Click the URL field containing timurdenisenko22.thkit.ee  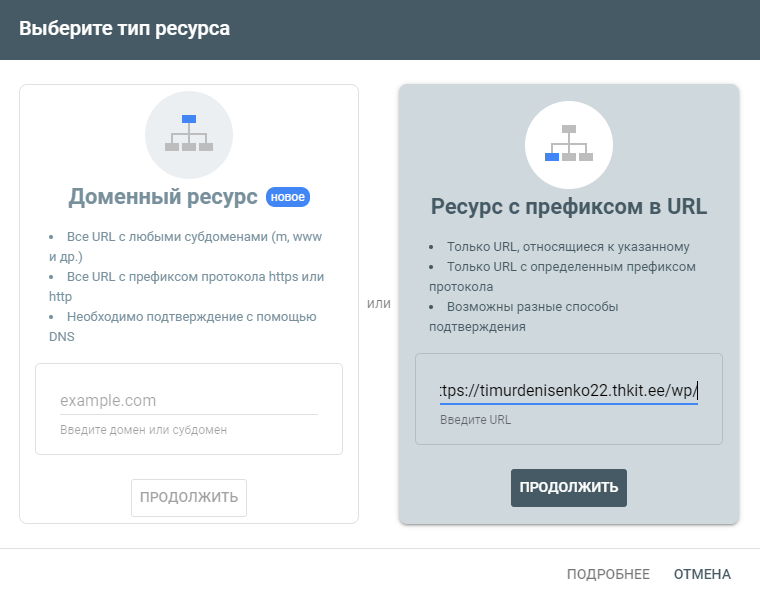569,391
